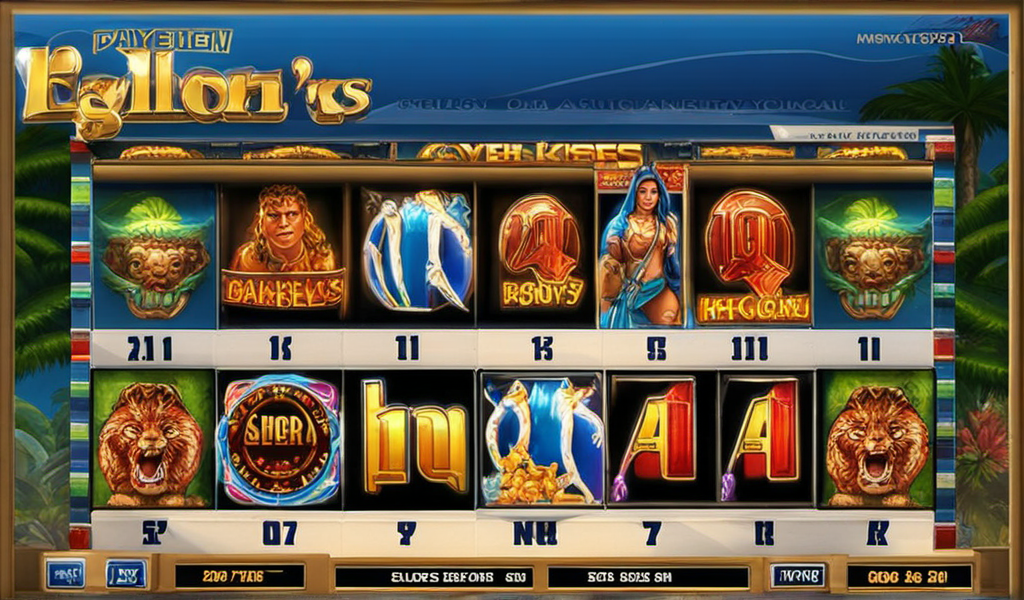Click the bottom-left orange credits display
Screen dimensions: 1024x600
click(x=239, y=576)
